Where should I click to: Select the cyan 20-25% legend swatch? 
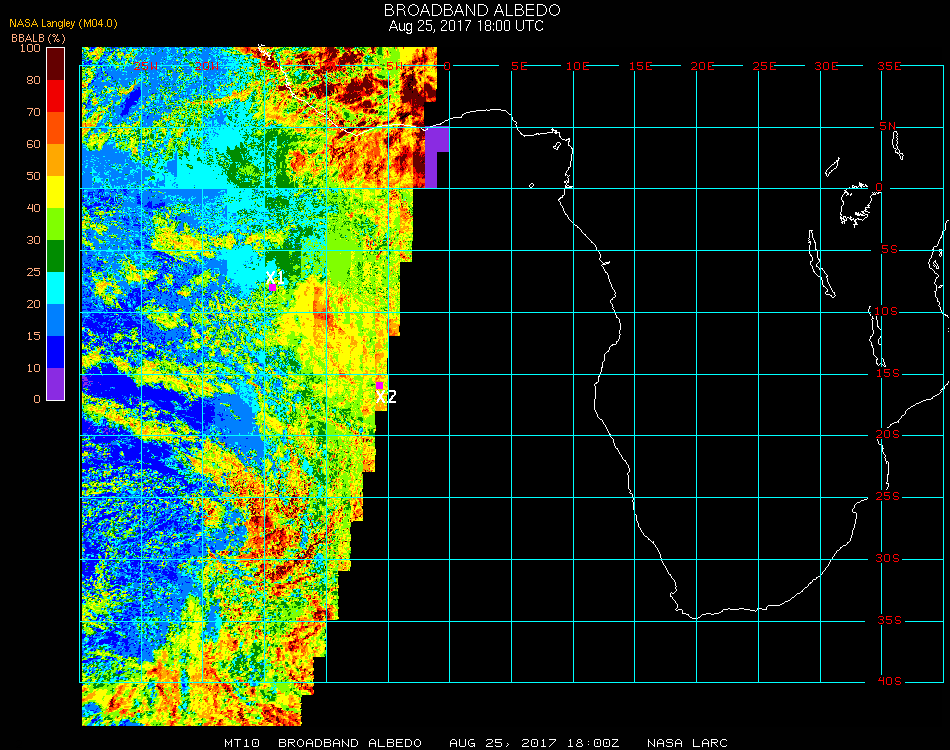56,288
